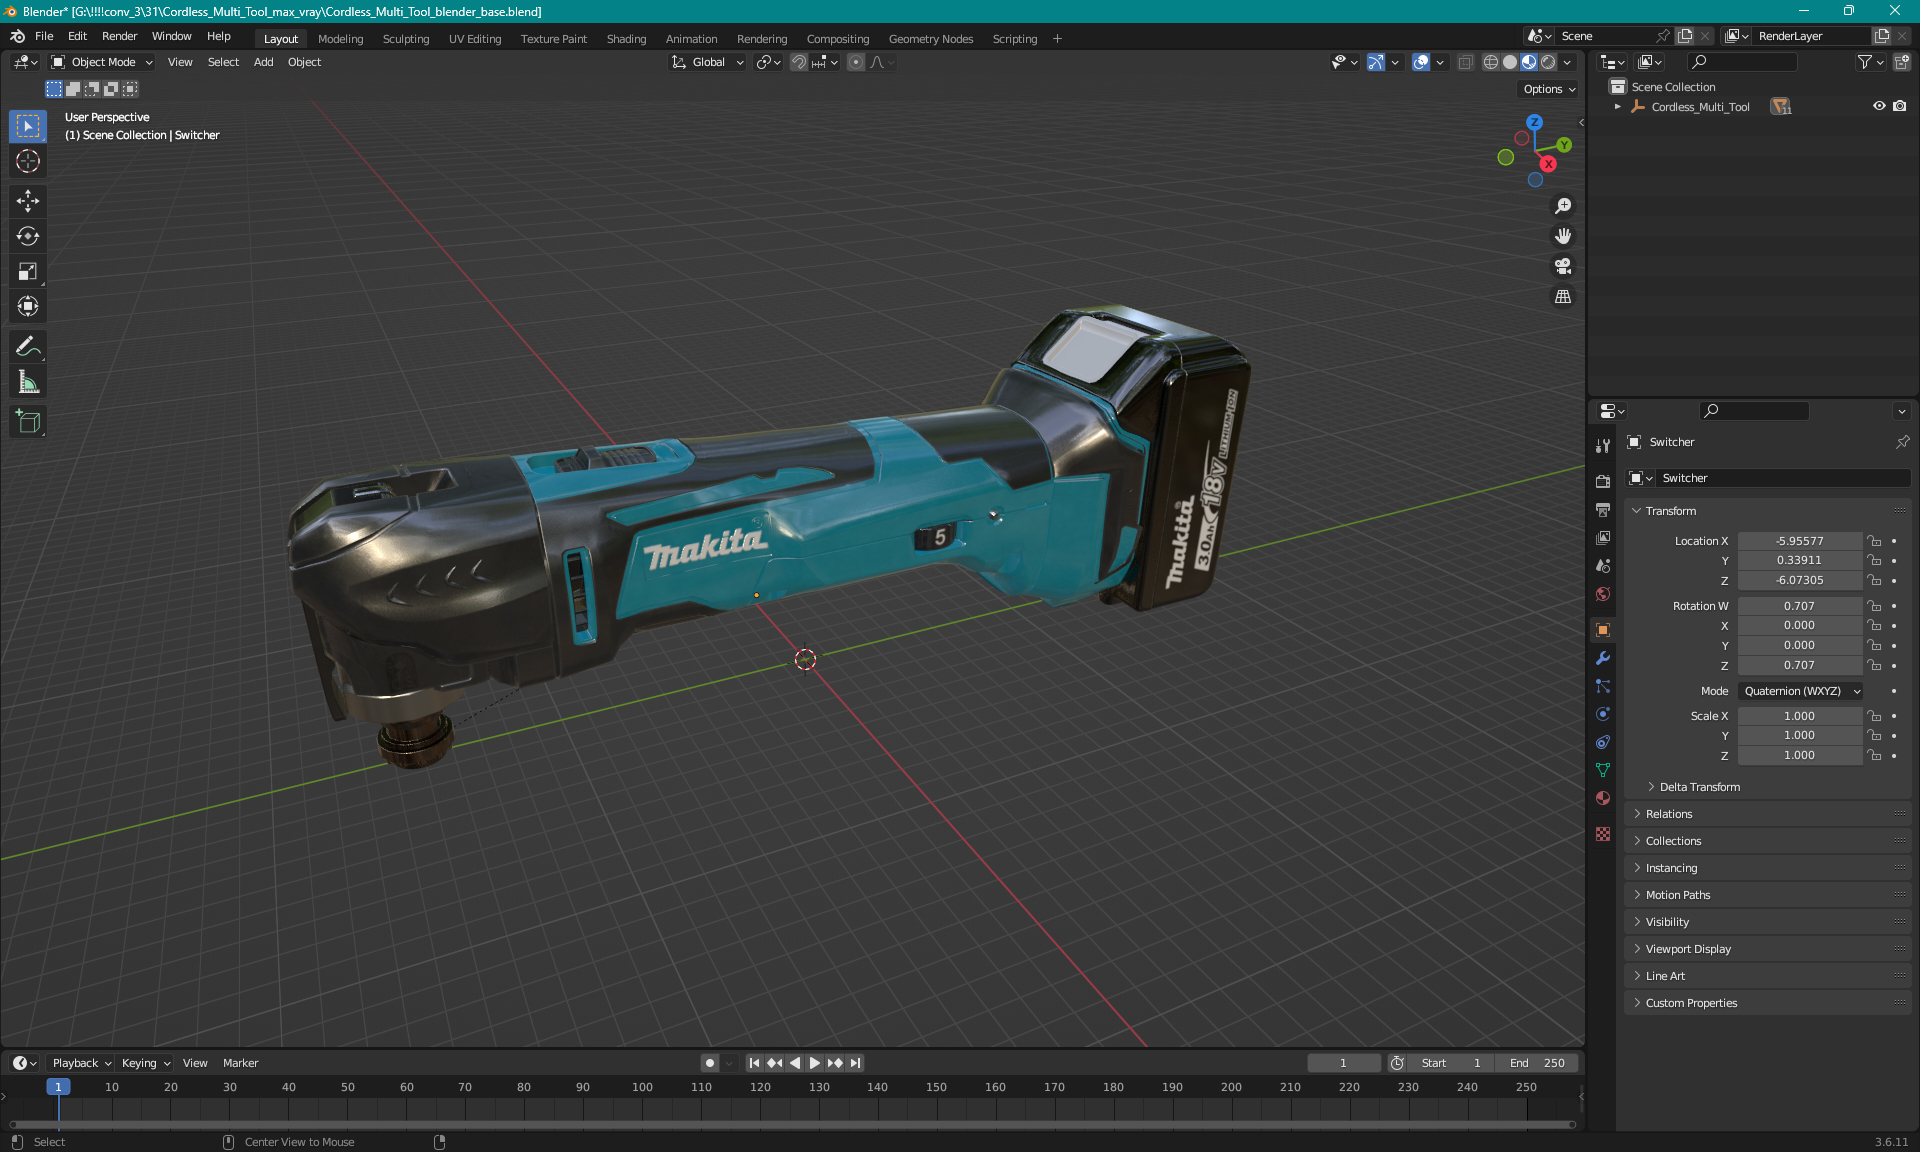
Task: Open the Particles properties tab
Action: 1603,686
